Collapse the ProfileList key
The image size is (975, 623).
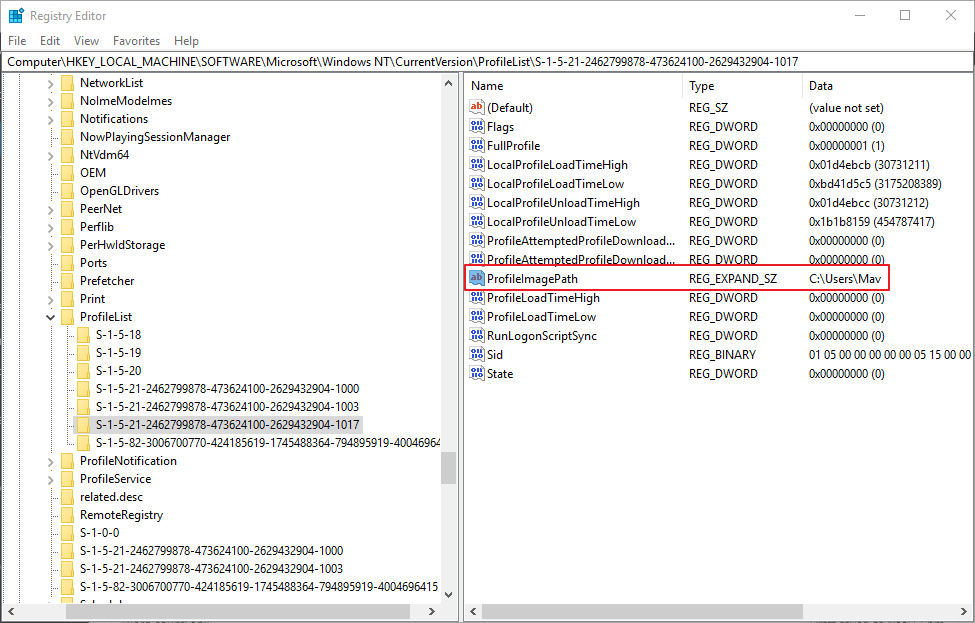pyautogui.click(x=50, y=317)
